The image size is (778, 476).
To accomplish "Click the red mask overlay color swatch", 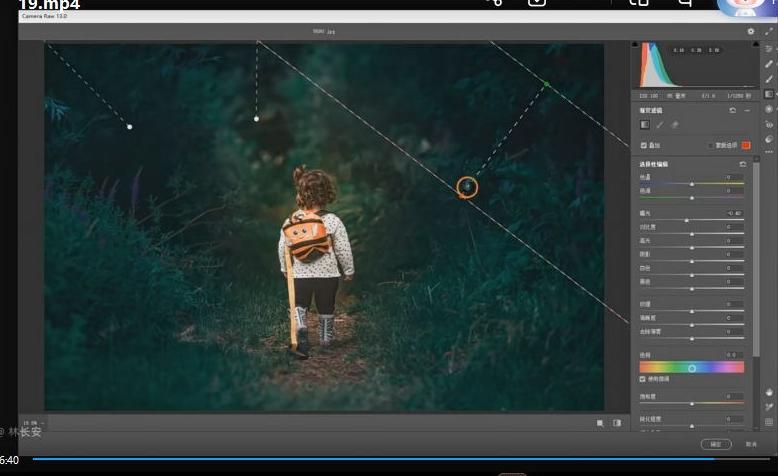I will coord(745,145).
